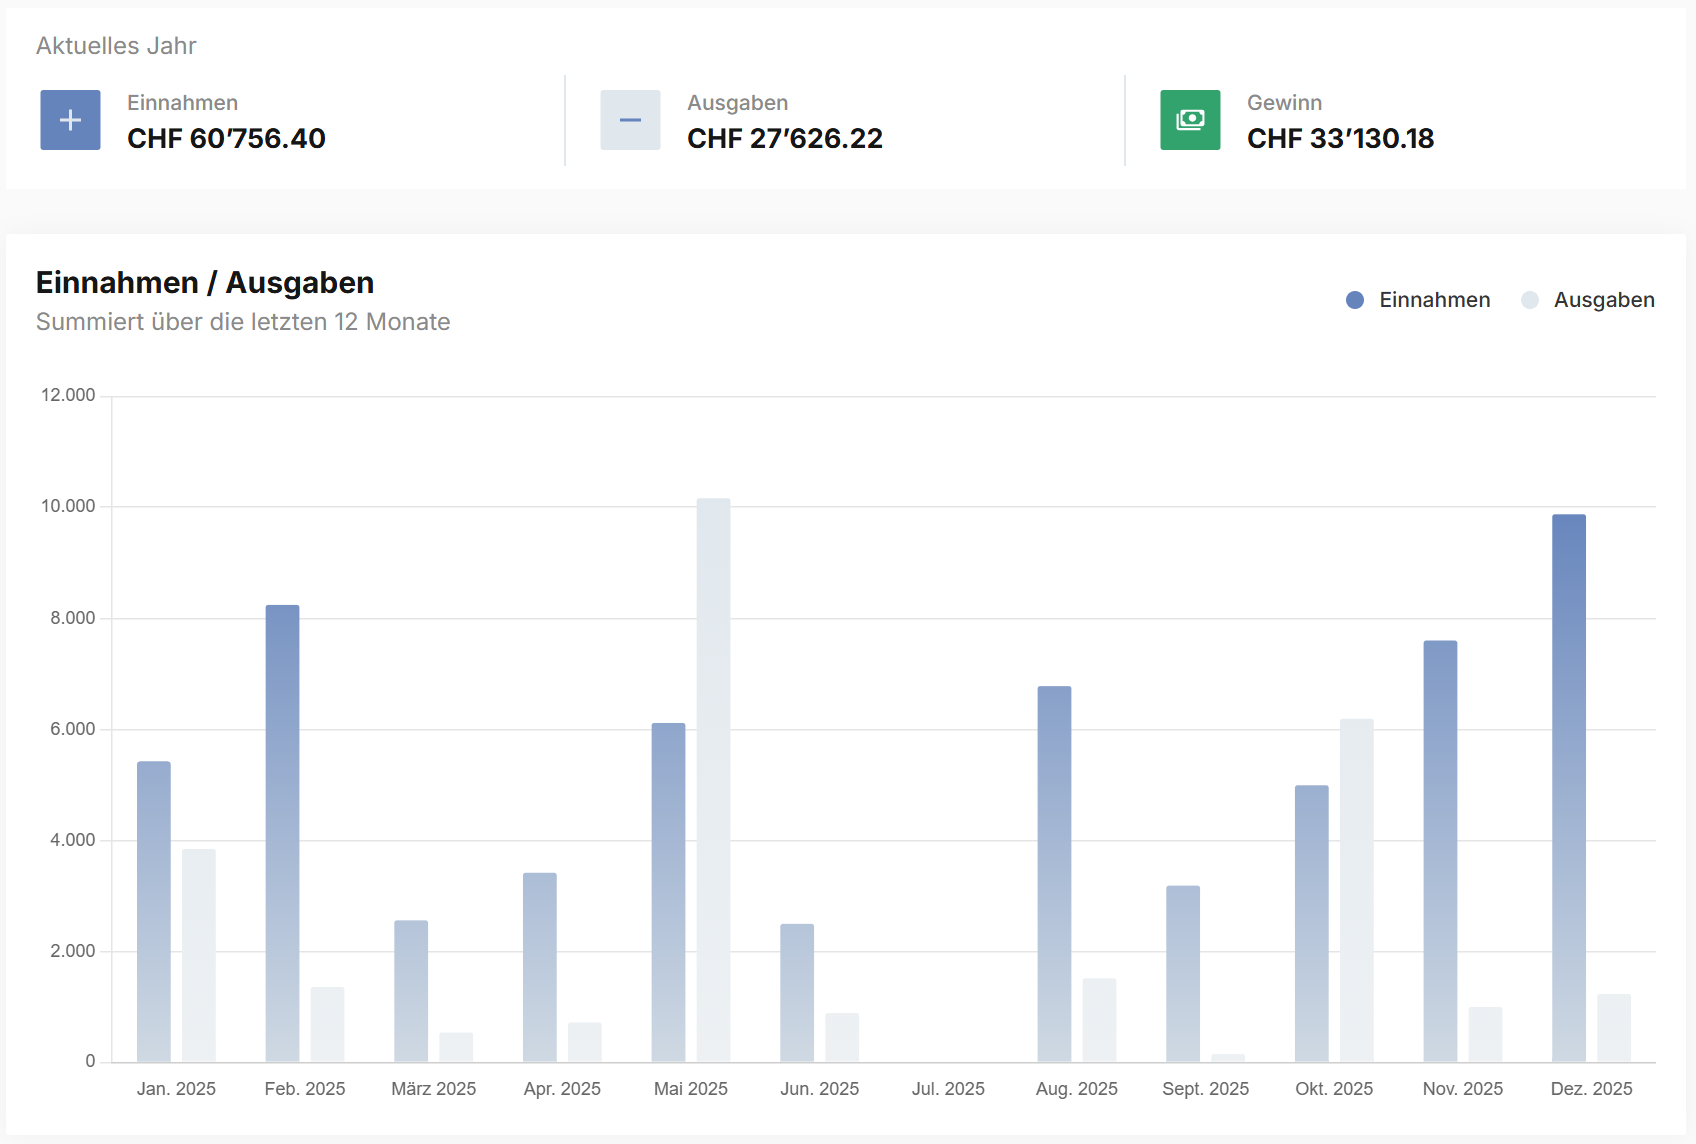Screen dimensions: 1696x1144
Task: Click the Sept. 2025 Einnahmen bar
Action: 1183,973
